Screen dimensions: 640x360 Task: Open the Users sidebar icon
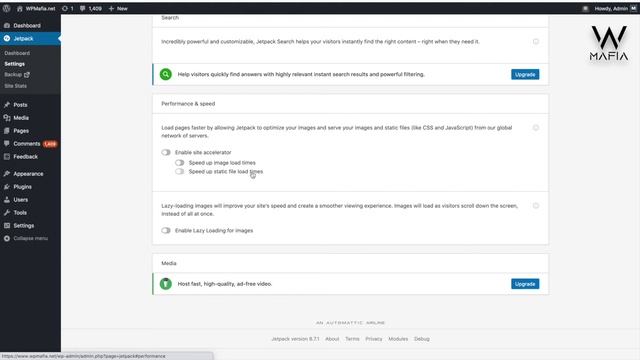tap(7, 200)
